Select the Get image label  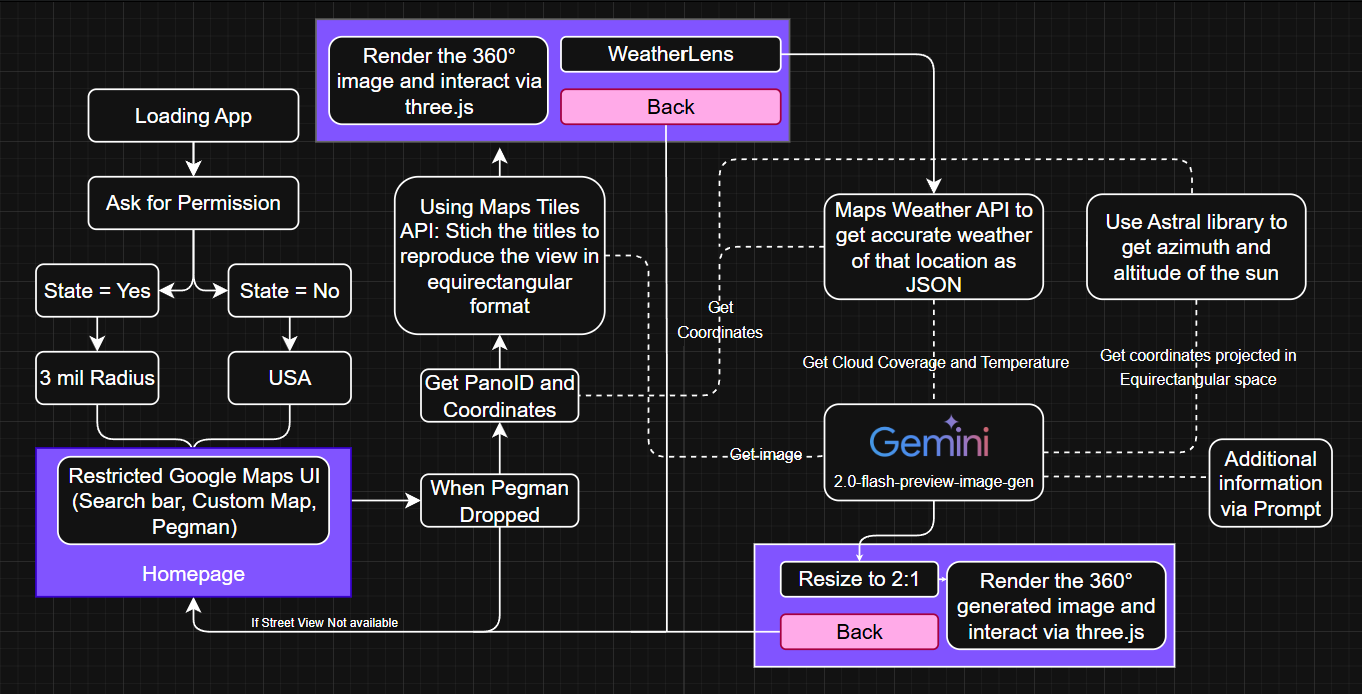766,454
